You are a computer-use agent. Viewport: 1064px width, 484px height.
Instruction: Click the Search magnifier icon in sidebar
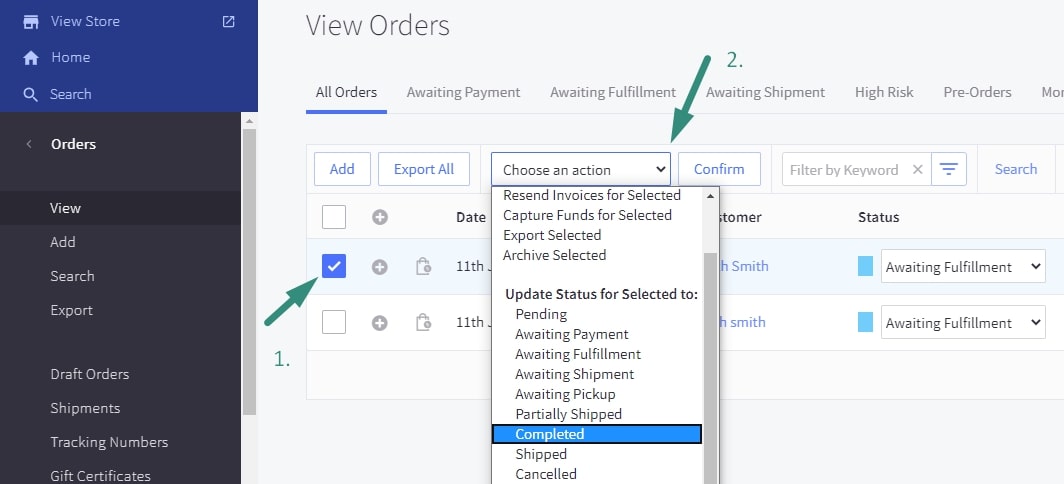click(x=31, y=94)
